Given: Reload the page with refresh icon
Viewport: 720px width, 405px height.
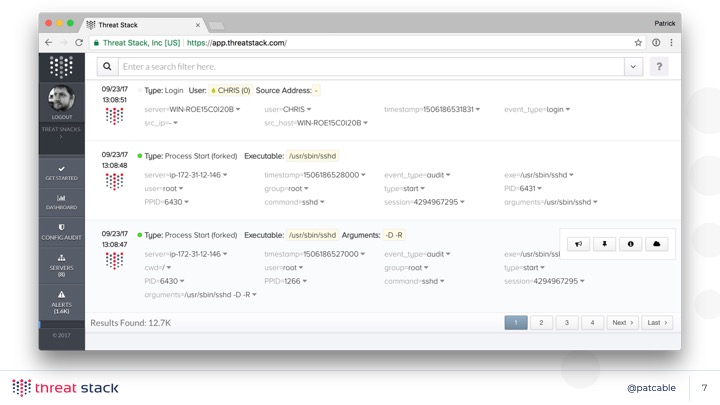Looking at the screenshot, I should pyautogui.click(x=79, y=43).
